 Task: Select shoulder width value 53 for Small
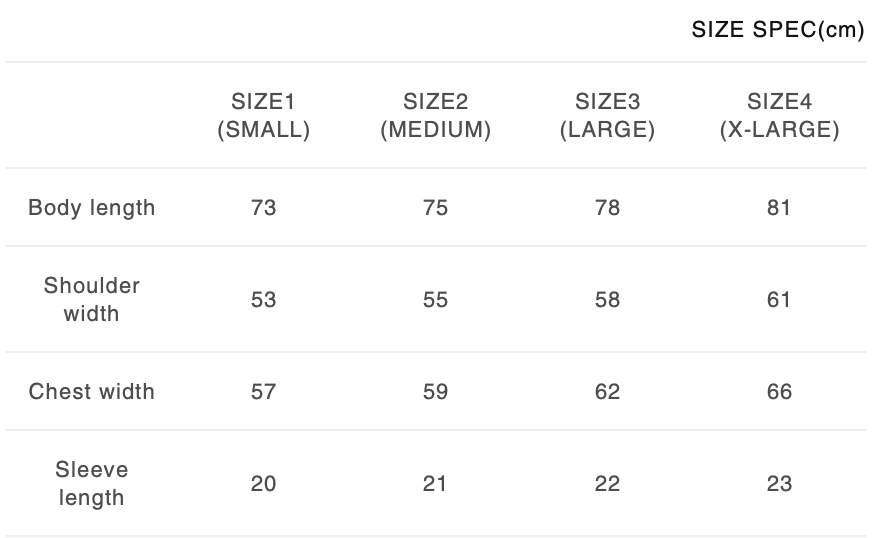coord(264,300)
